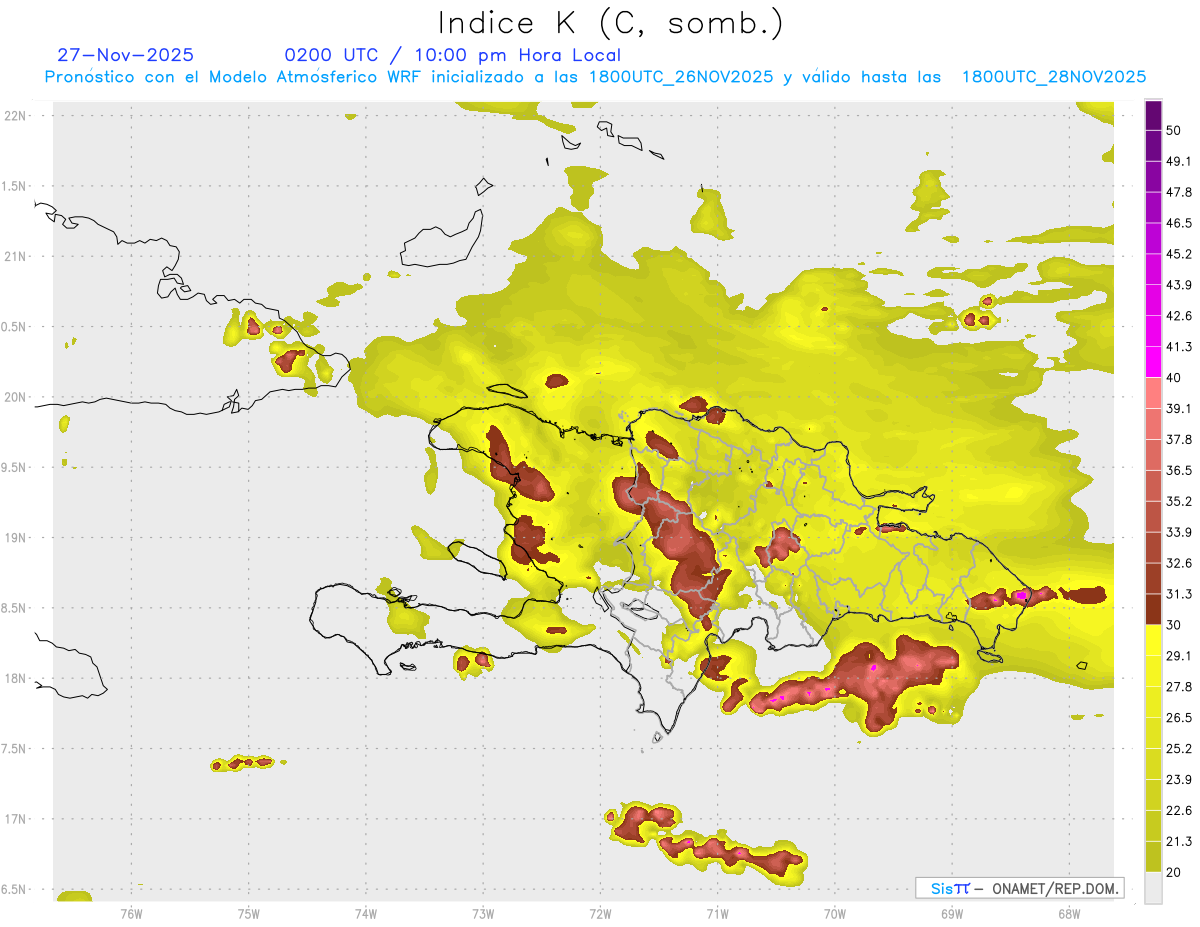Click the '1800UTC_26NOV2025' initialization timestamp
This screenshot has height=927, width=1200.
point(681,77)
